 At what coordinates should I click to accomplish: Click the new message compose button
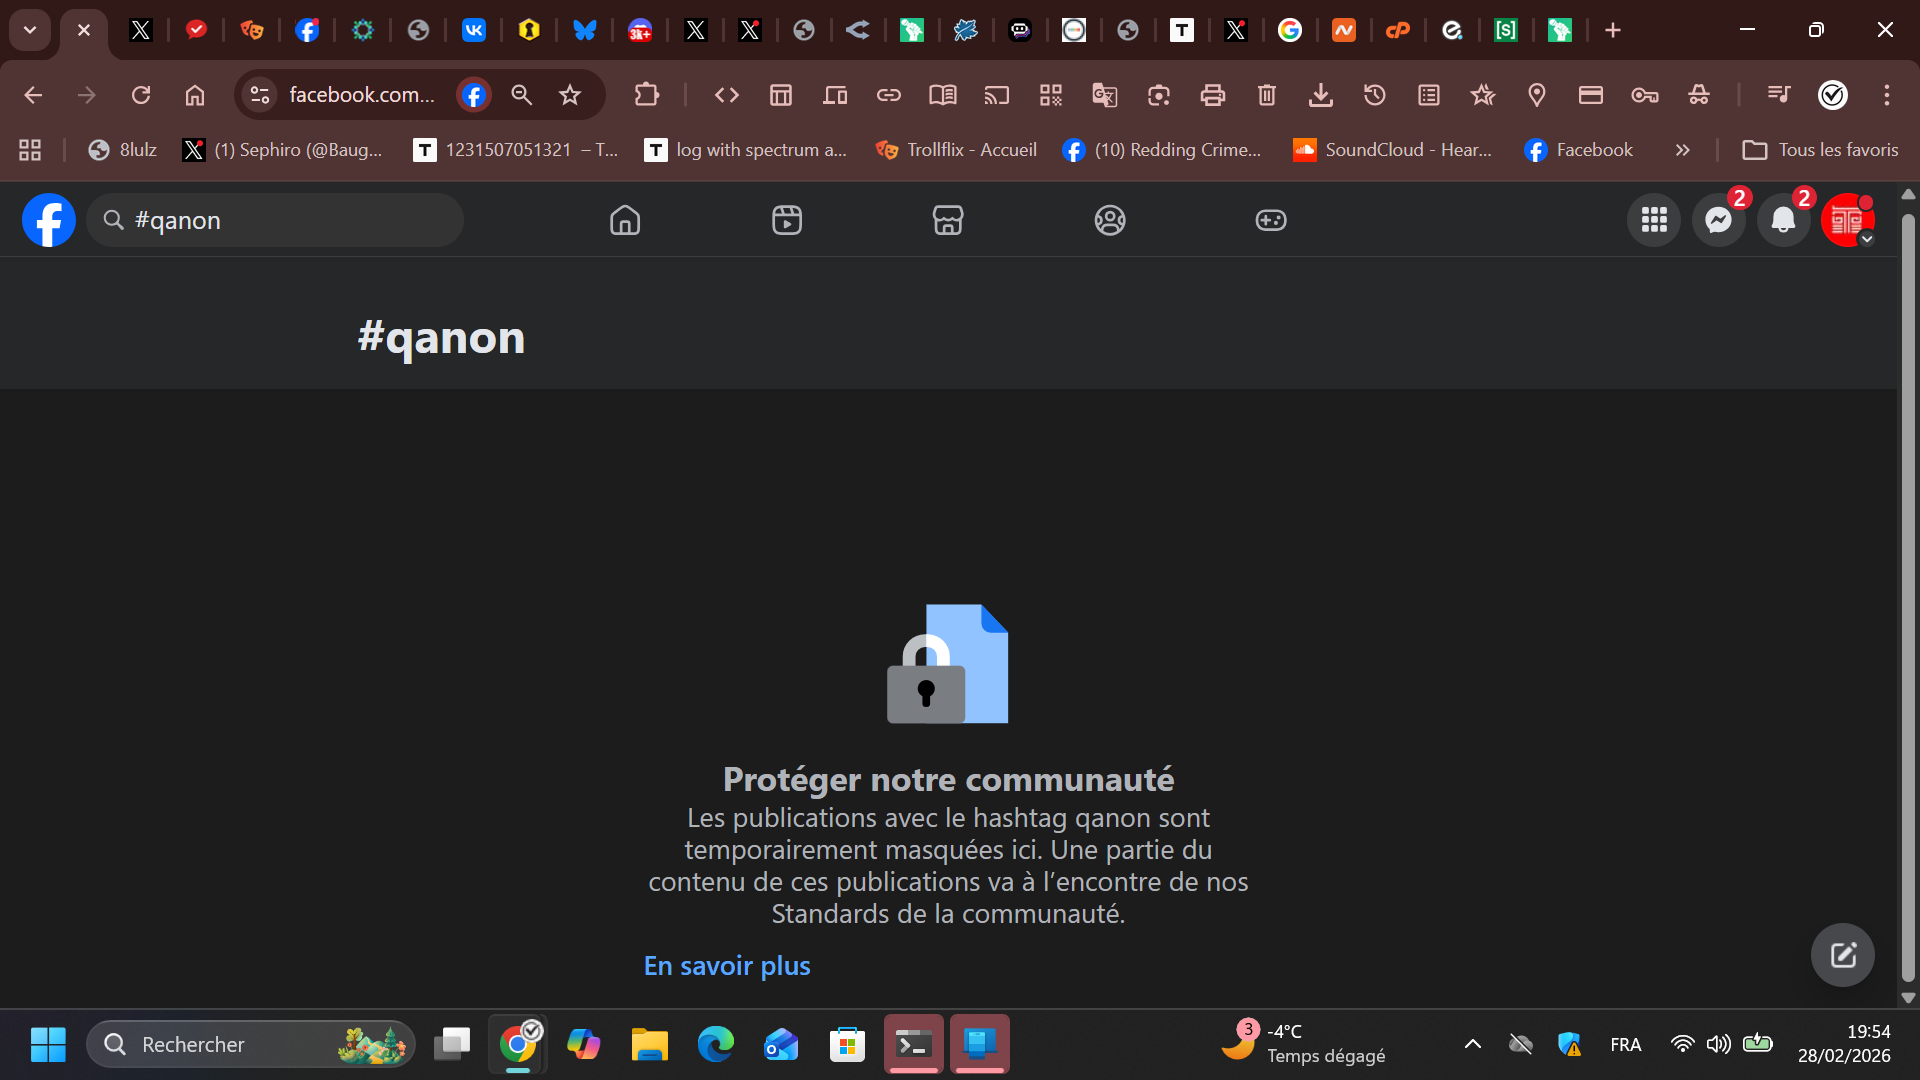[1842, 955]
